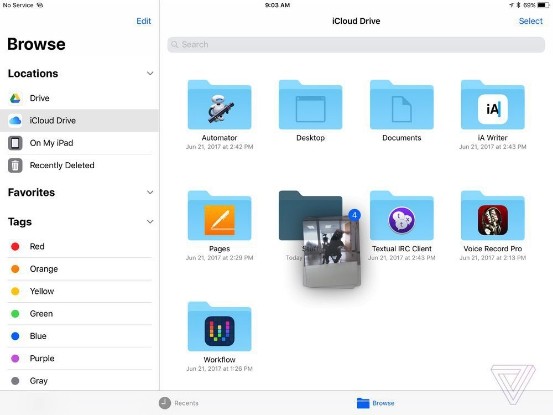553x415 pixels.
Task: Switch to the Browse tab
Action: pyautogui.click(x=376, y=403)
